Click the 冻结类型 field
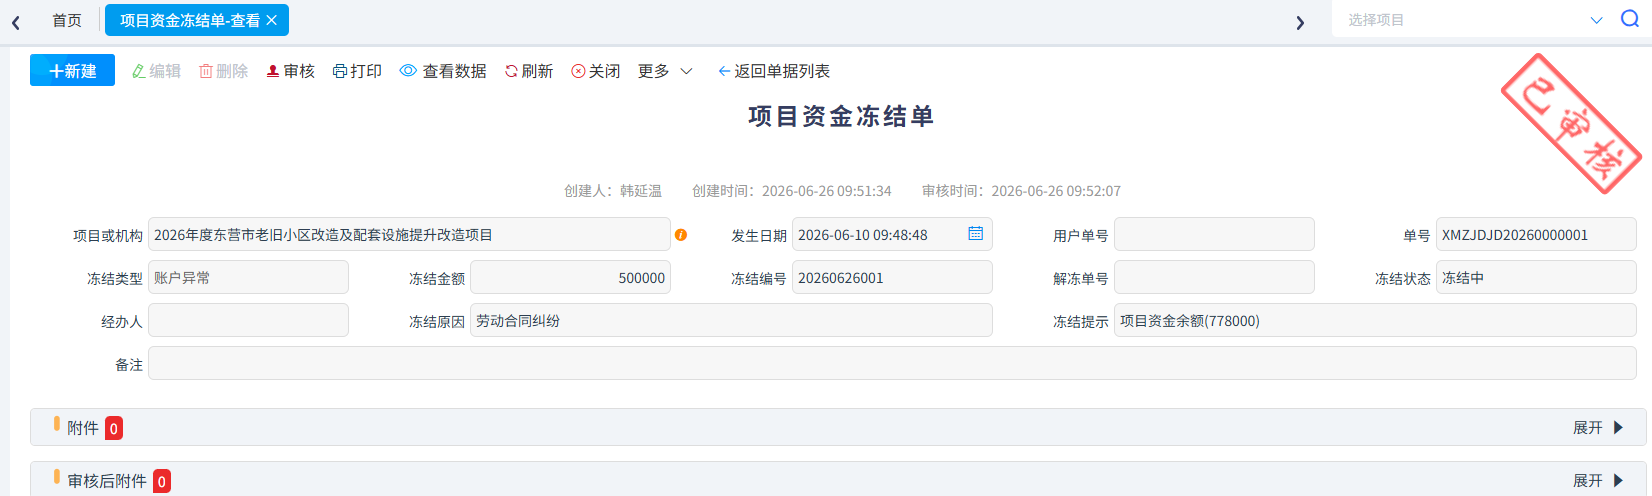The height and width of the screenshot is (496, 1652). 248,277
